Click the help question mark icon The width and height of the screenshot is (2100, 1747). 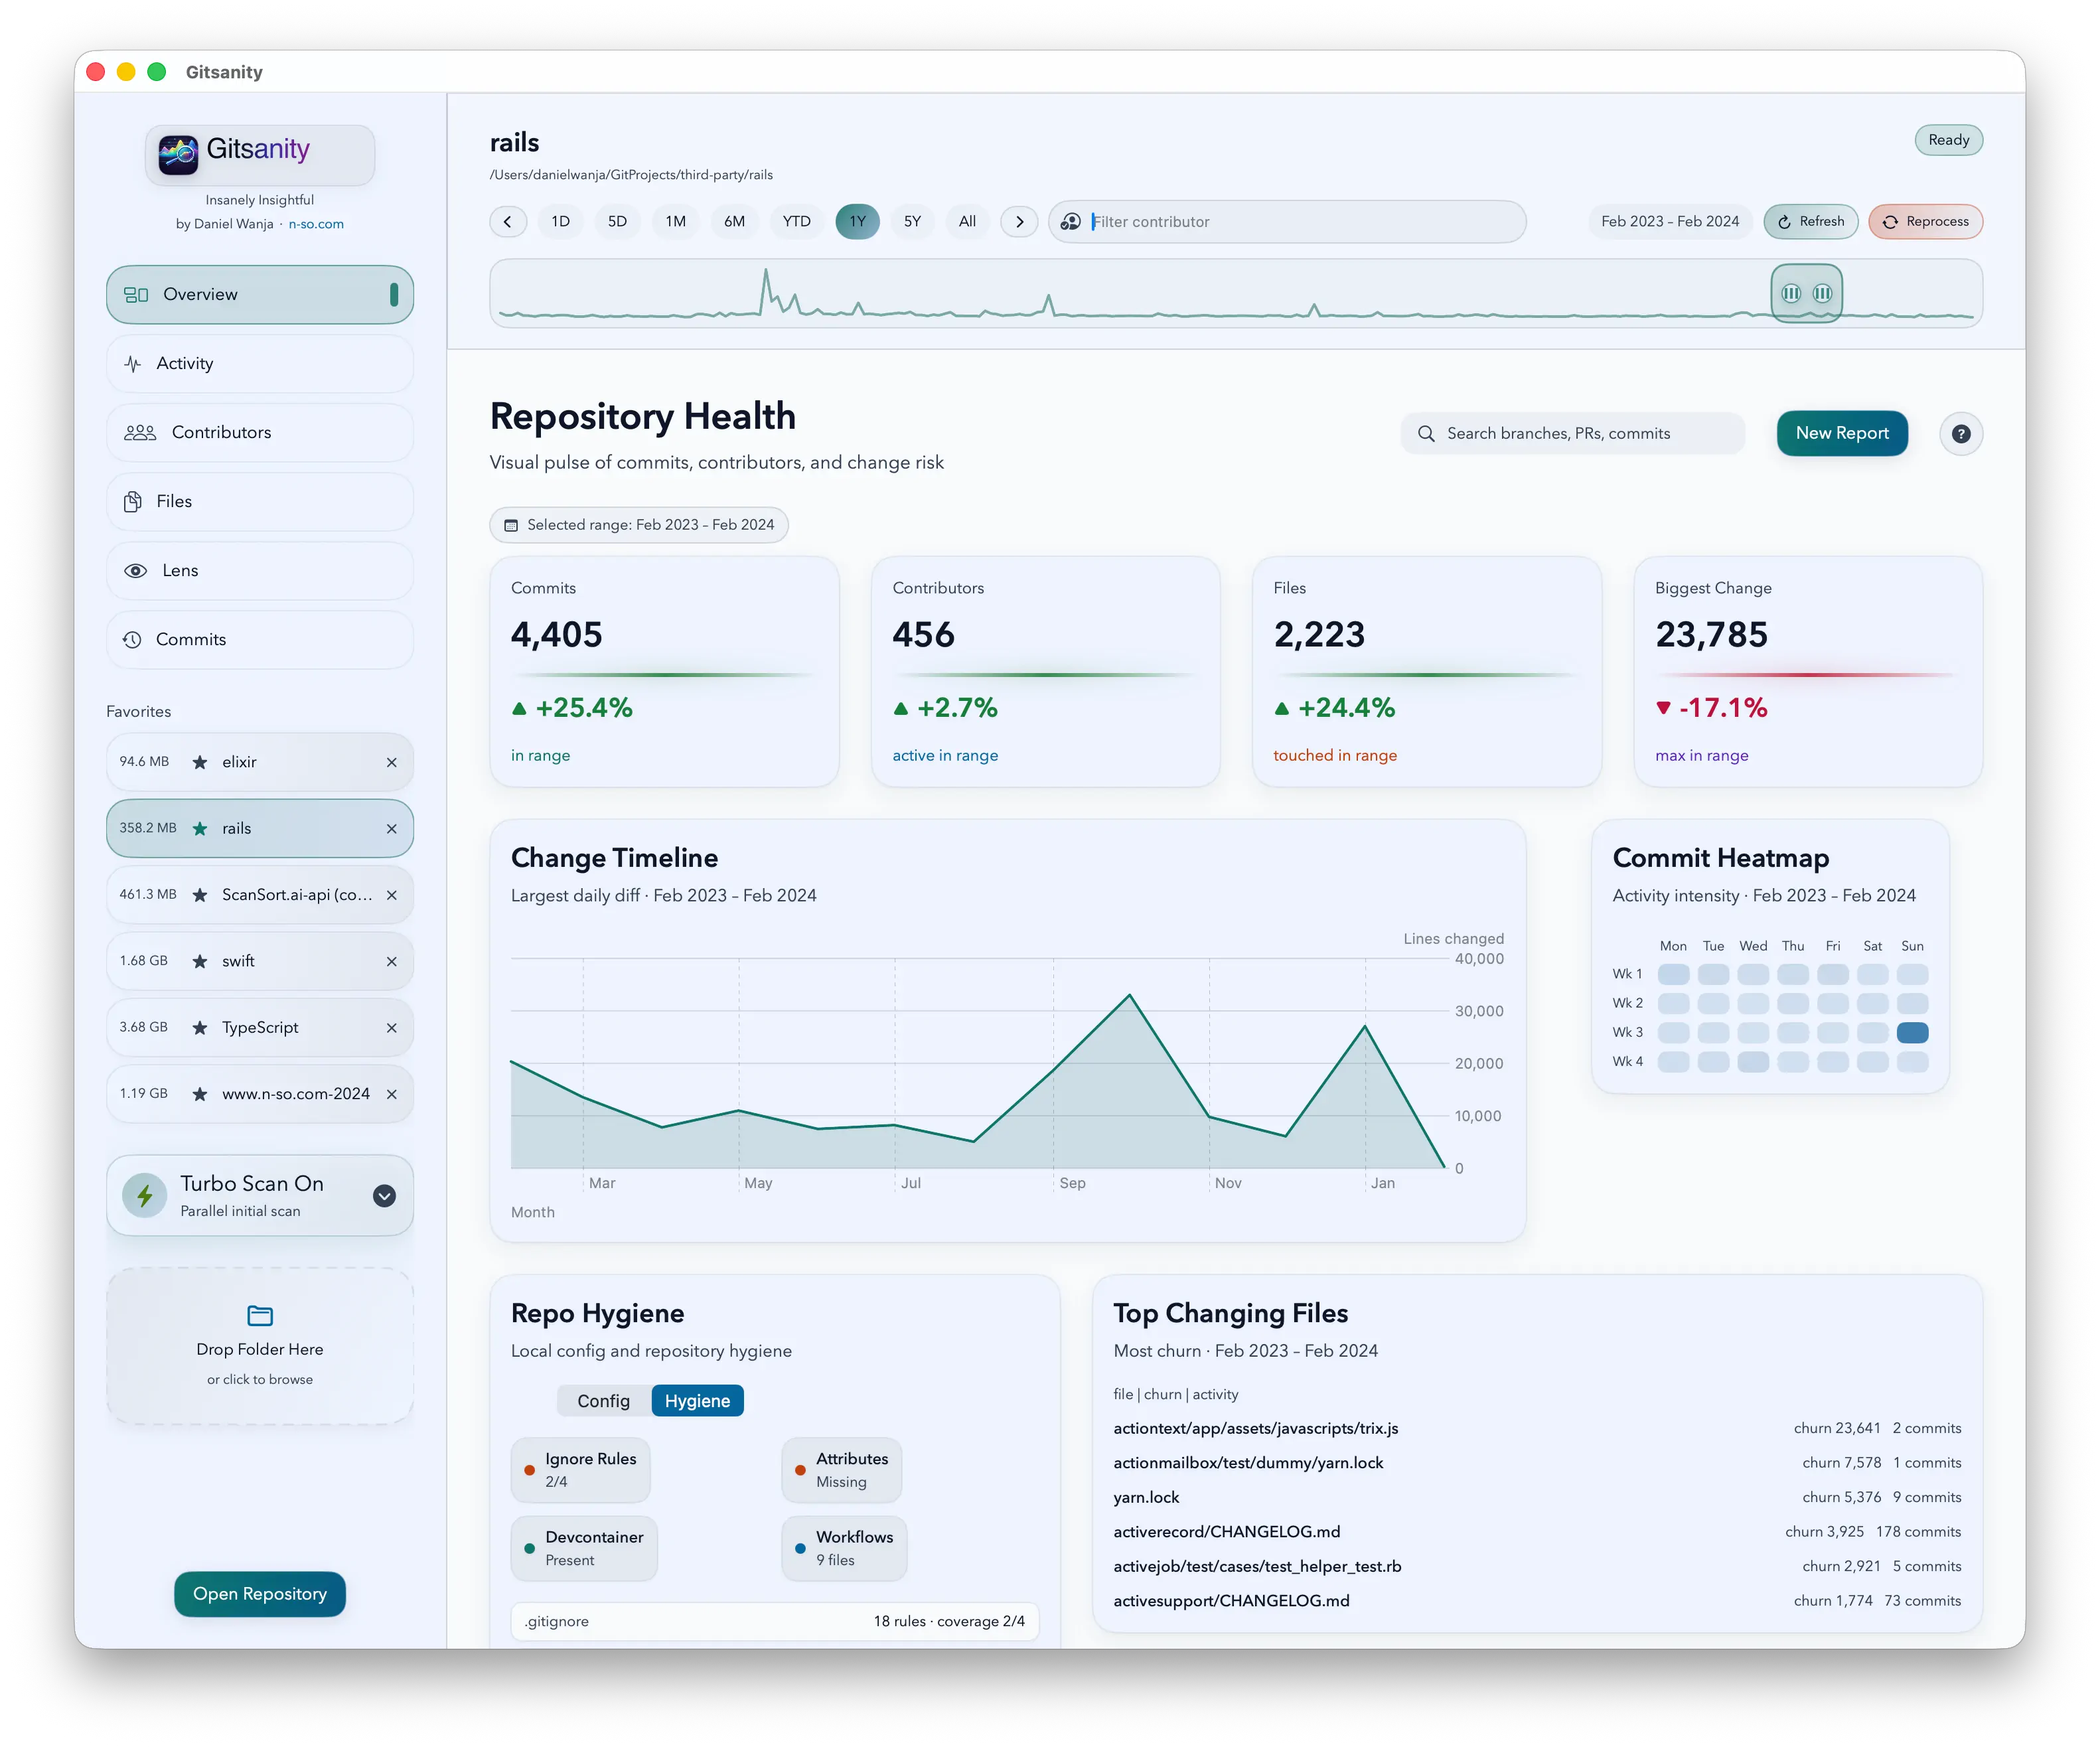click(x=1962, y=434)
